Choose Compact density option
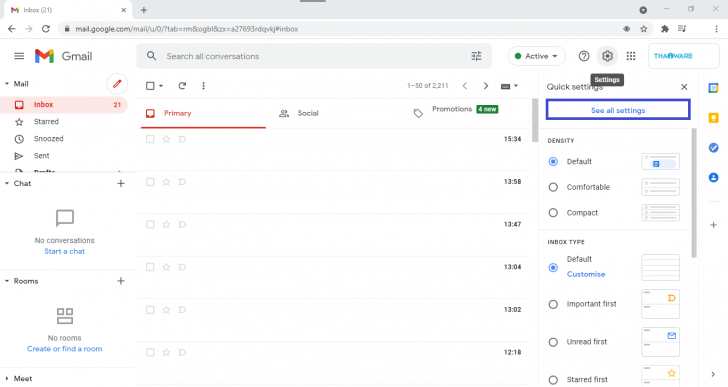This screenshot has width=728, height=387. (553, 213)
